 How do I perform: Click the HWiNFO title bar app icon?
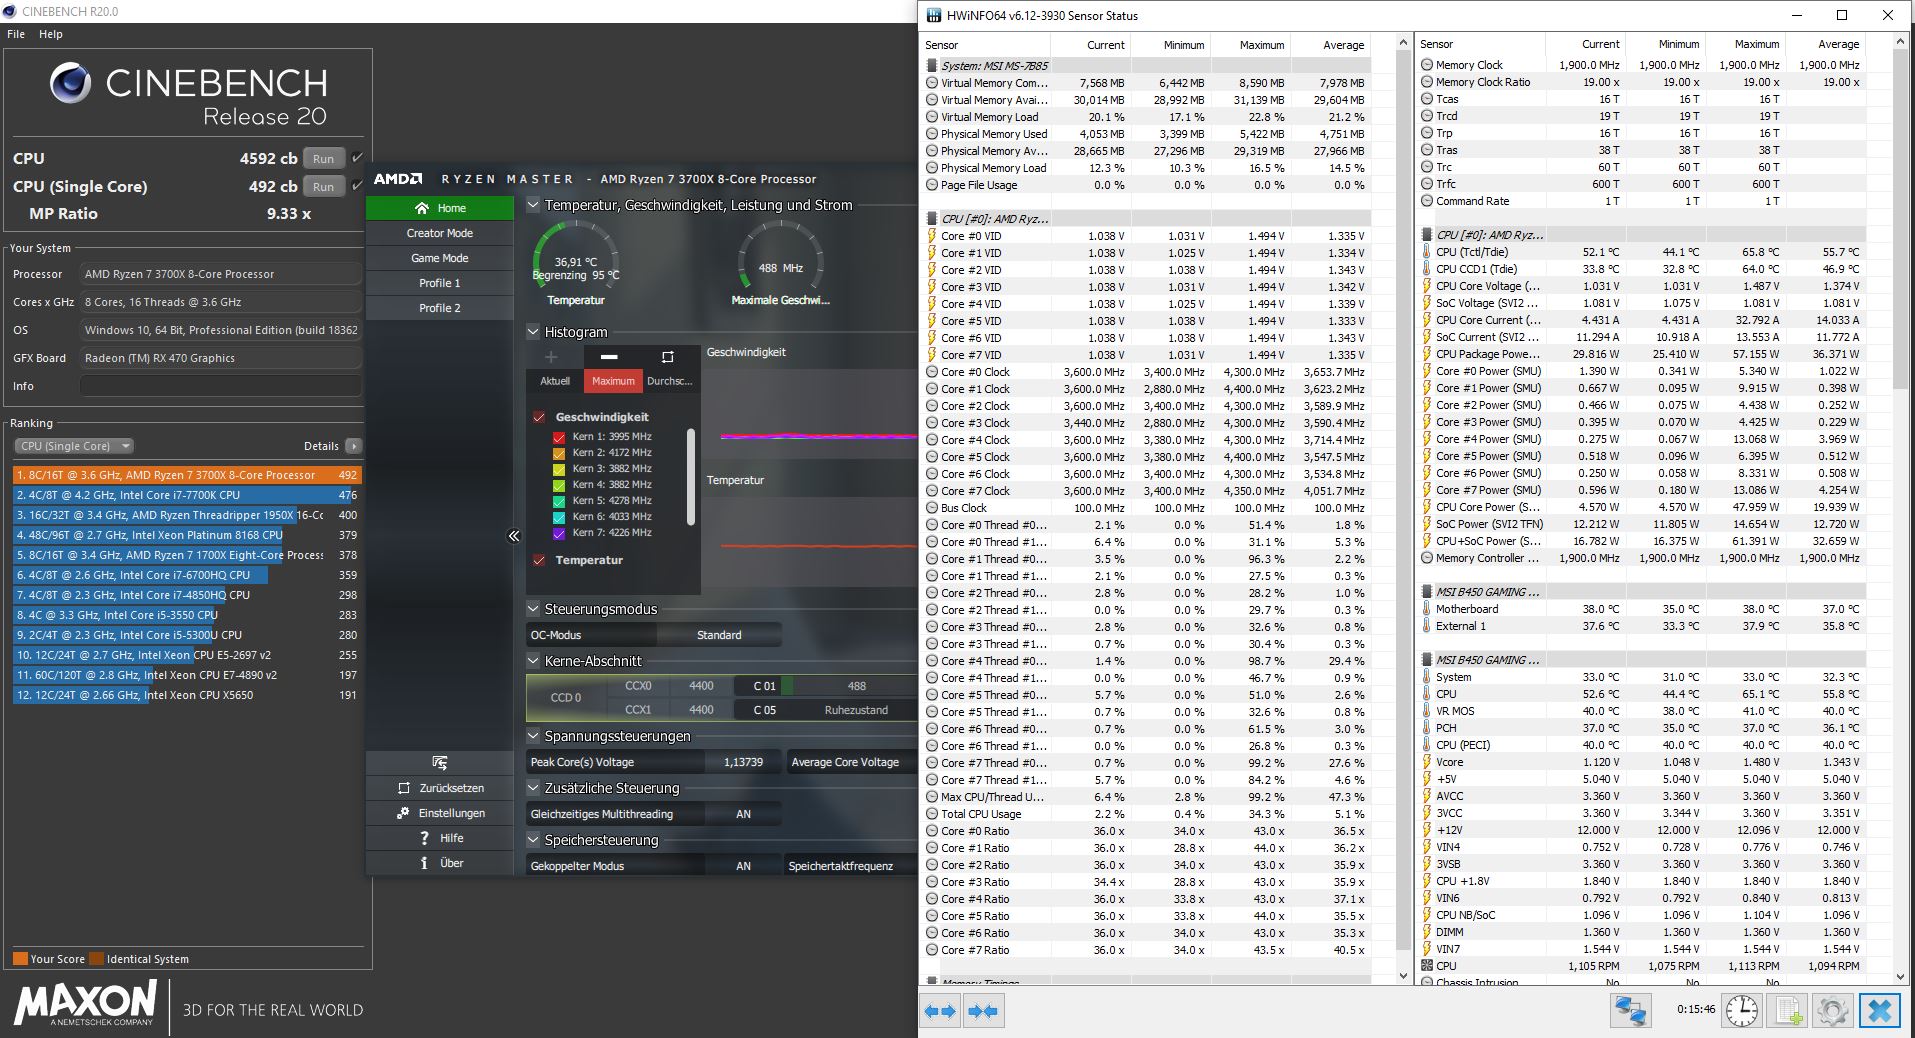934,15
